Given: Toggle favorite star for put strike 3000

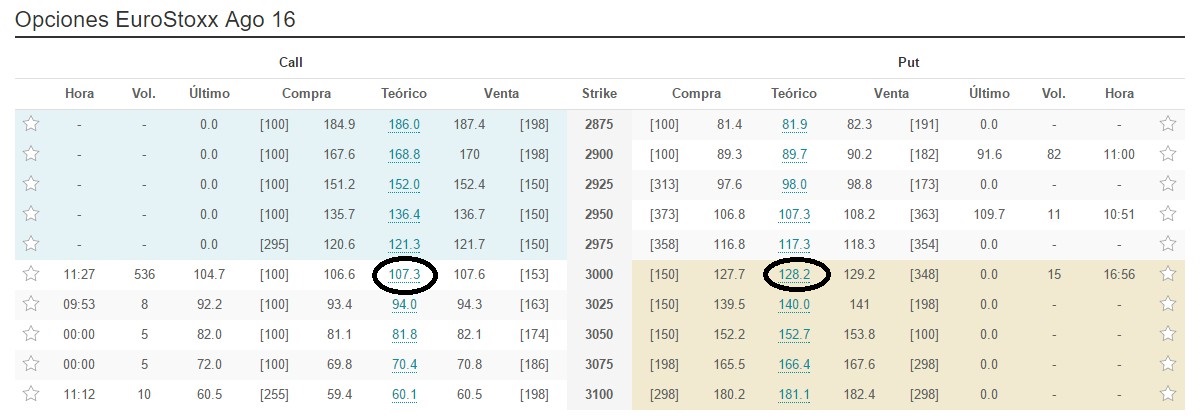Looking at the screenshot, I should 1167,274.
